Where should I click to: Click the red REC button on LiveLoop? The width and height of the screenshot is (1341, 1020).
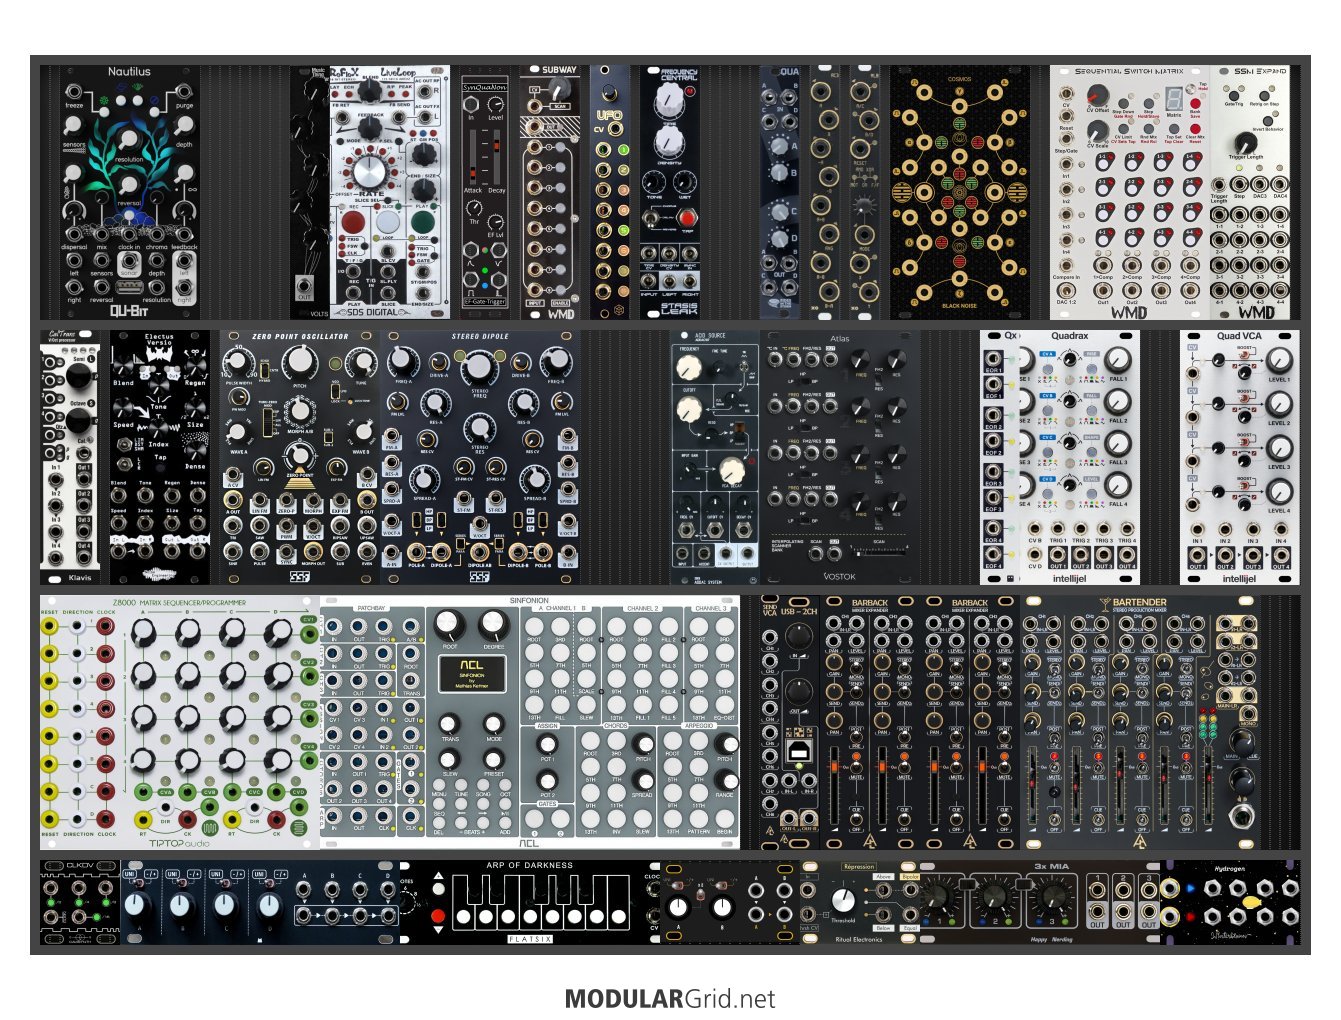354,222
